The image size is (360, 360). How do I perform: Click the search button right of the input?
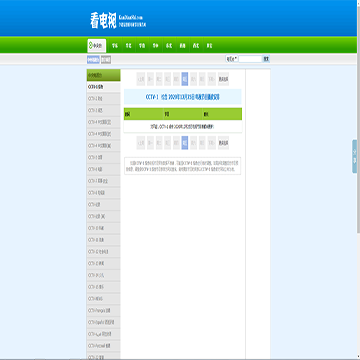click(266, 59)
